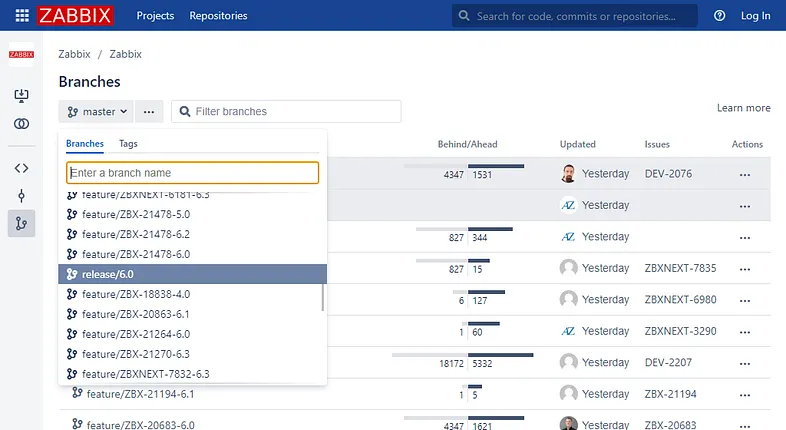Switch to the Tags tab in dropdown

(128, 144)
